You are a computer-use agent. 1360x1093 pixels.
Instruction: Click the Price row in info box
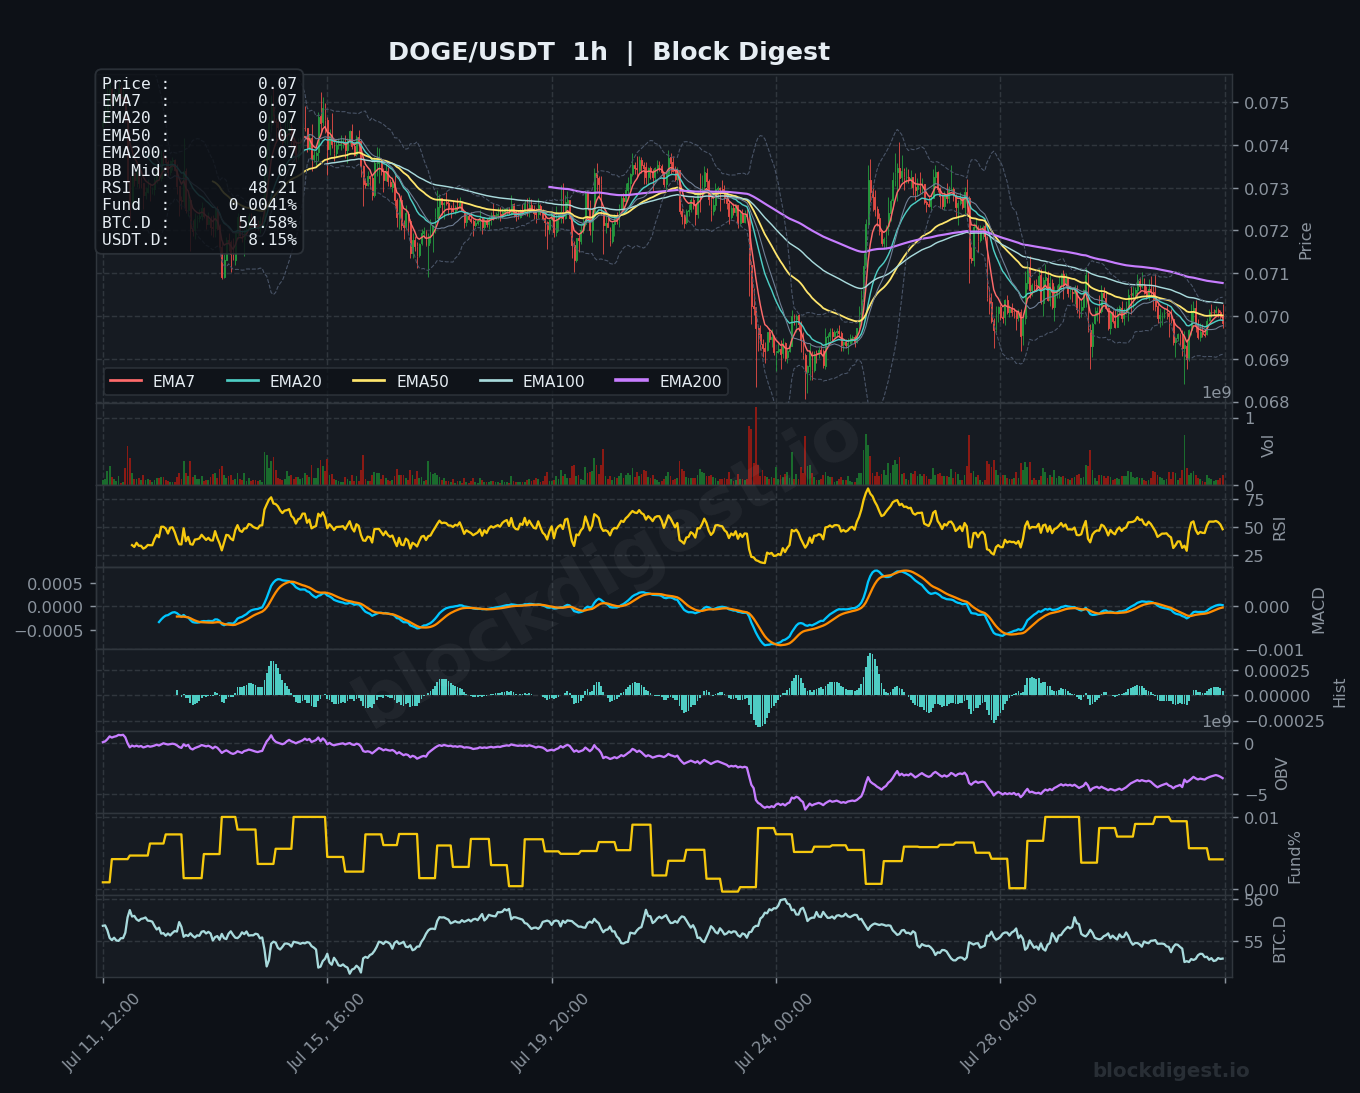pos(199,84)
